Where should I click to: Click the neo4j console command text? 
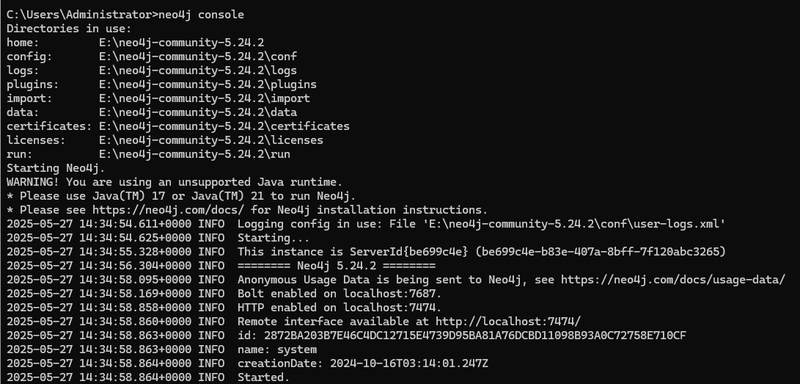[201, 15]
